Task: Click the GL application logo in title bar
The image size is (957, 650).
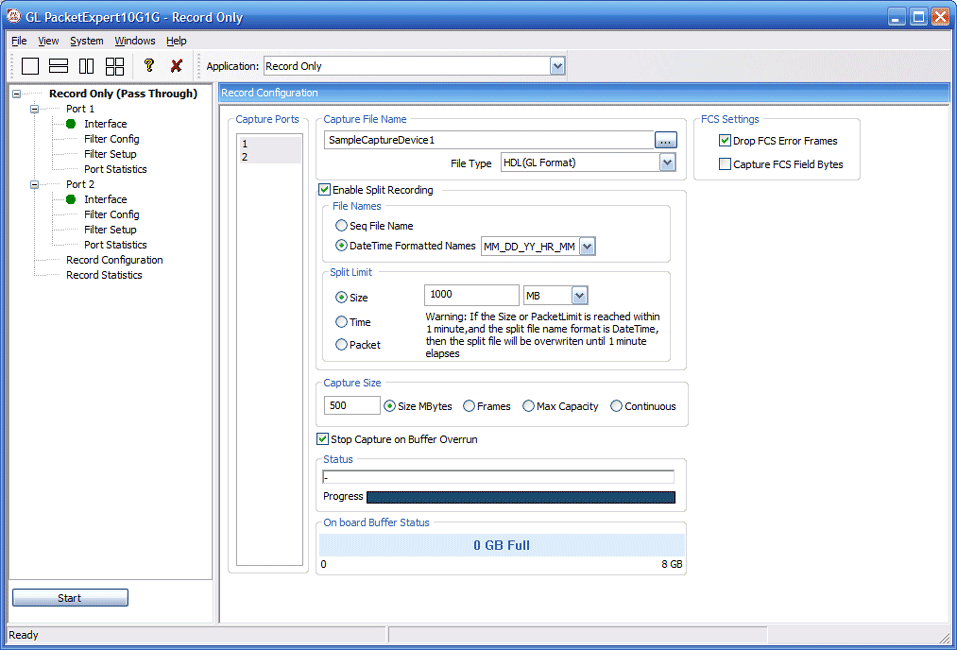Action: (x=13, y=16)
